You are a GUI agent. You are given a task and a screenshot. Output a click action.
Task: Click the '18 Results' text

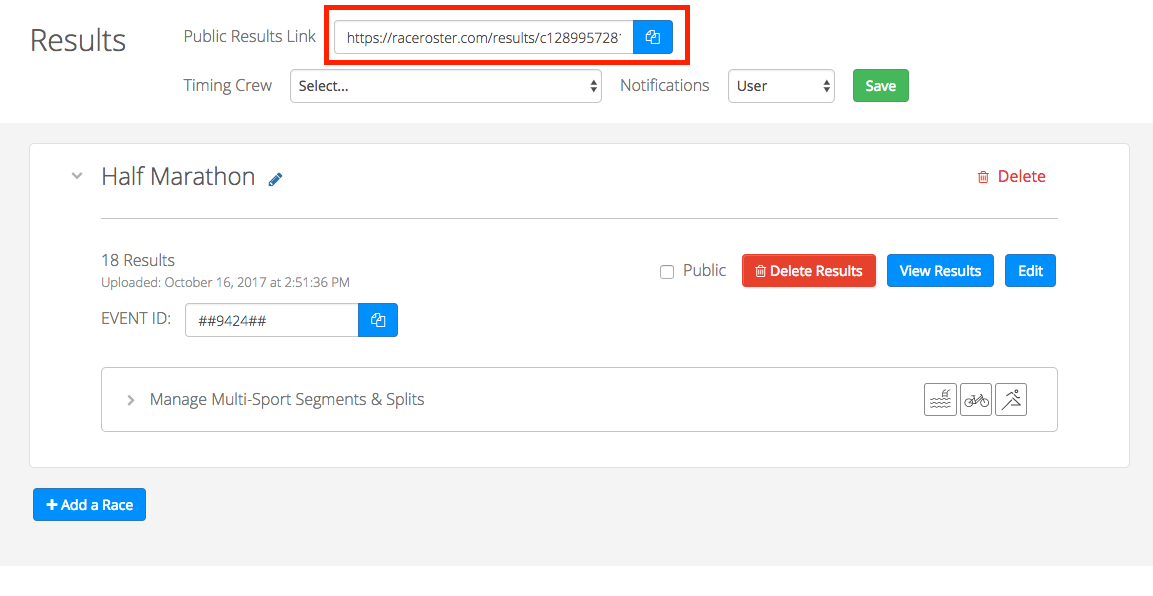point(138,260)
